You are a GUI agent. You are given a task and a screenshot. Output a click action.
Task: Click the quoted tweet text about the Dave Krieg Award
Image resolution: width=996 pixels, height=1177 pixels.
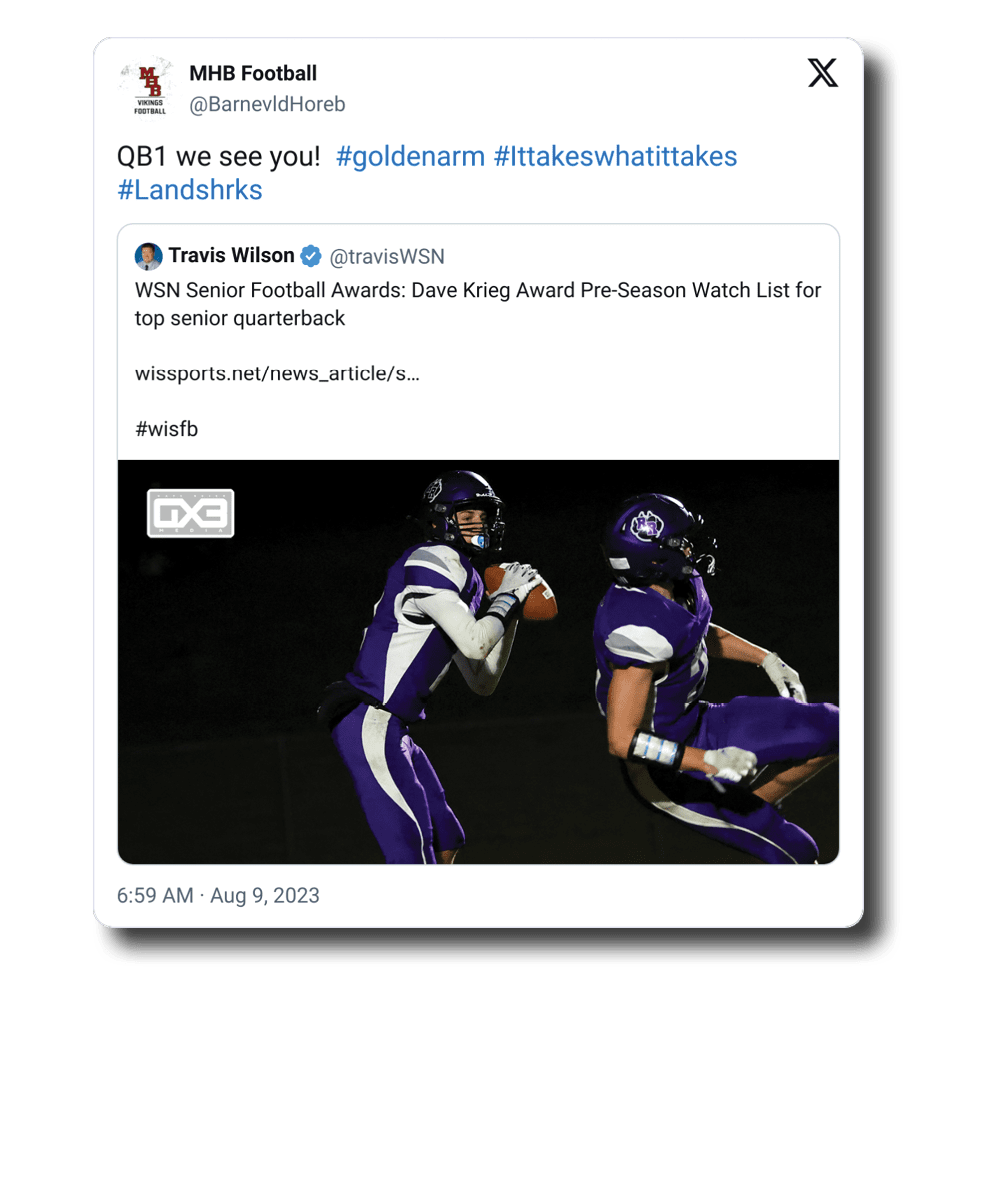click(x=477, y=304)
